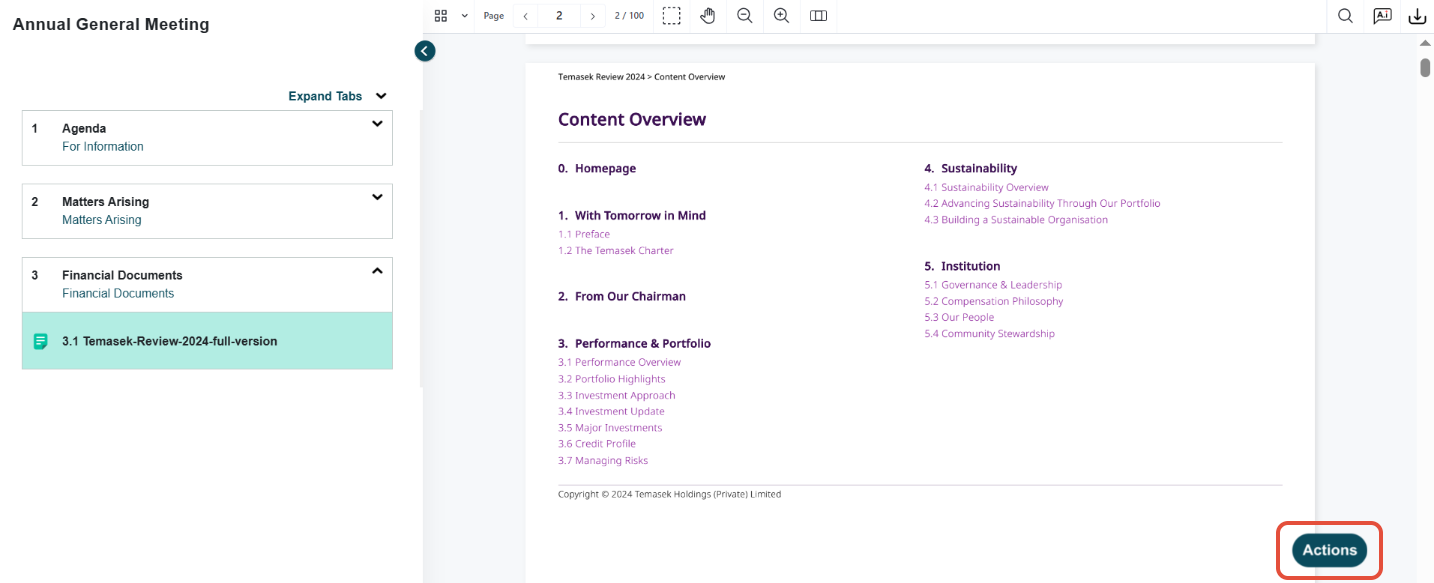Open the view mode dropdown arrow
1434x583 pixels.
(x=465, y=16)
